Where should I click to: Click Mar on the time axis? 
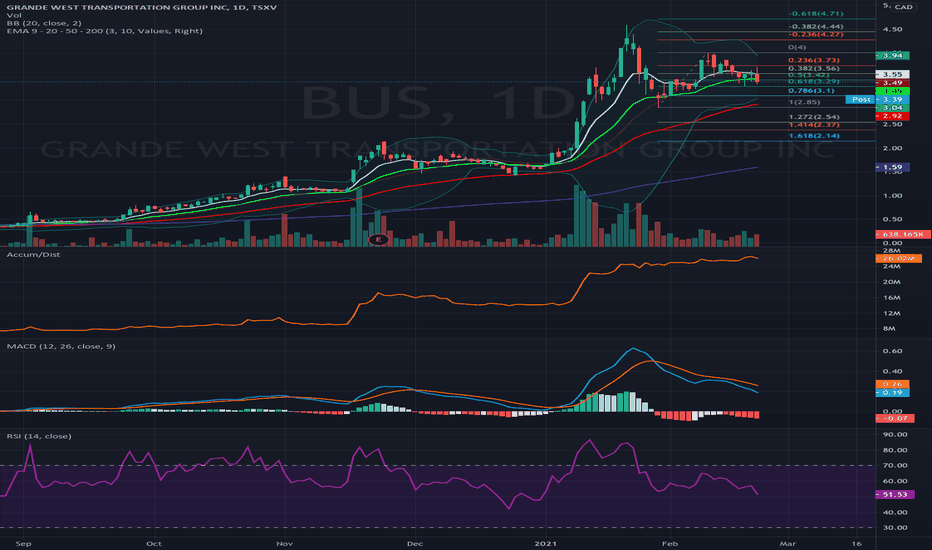pyautogui.click(x=788, y=543)
